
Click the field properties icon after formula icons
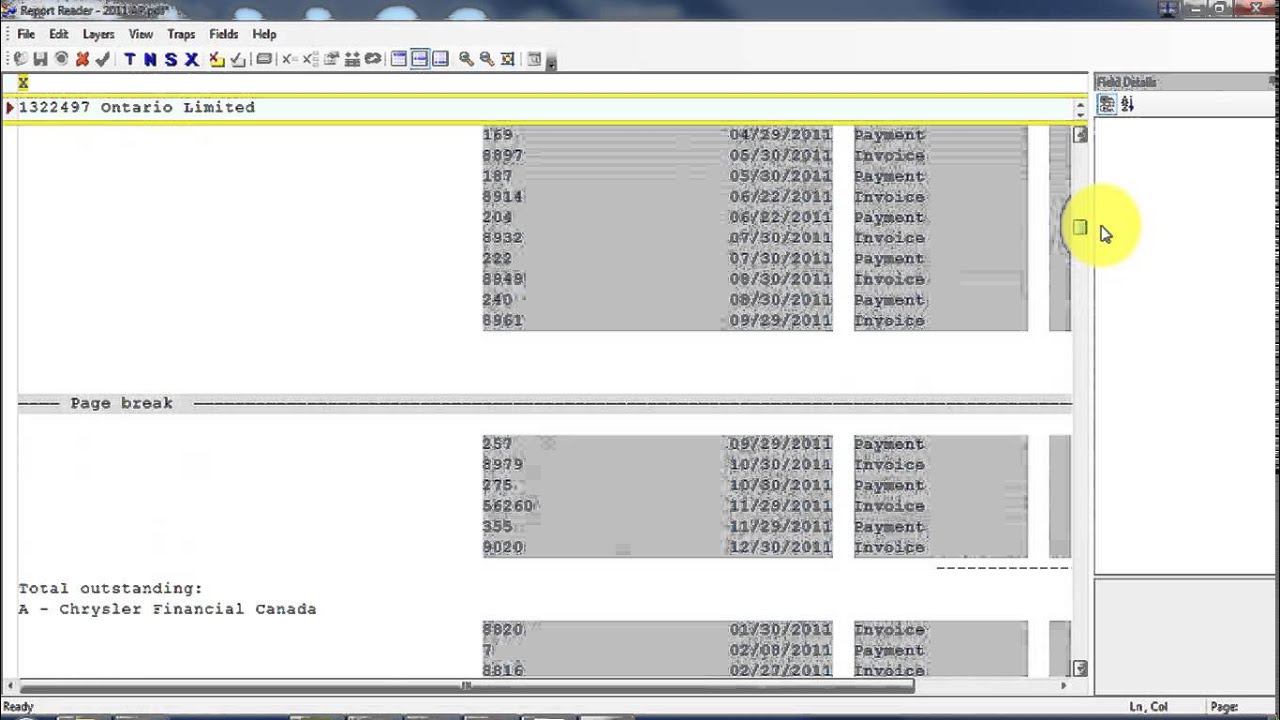click(331, 59)
